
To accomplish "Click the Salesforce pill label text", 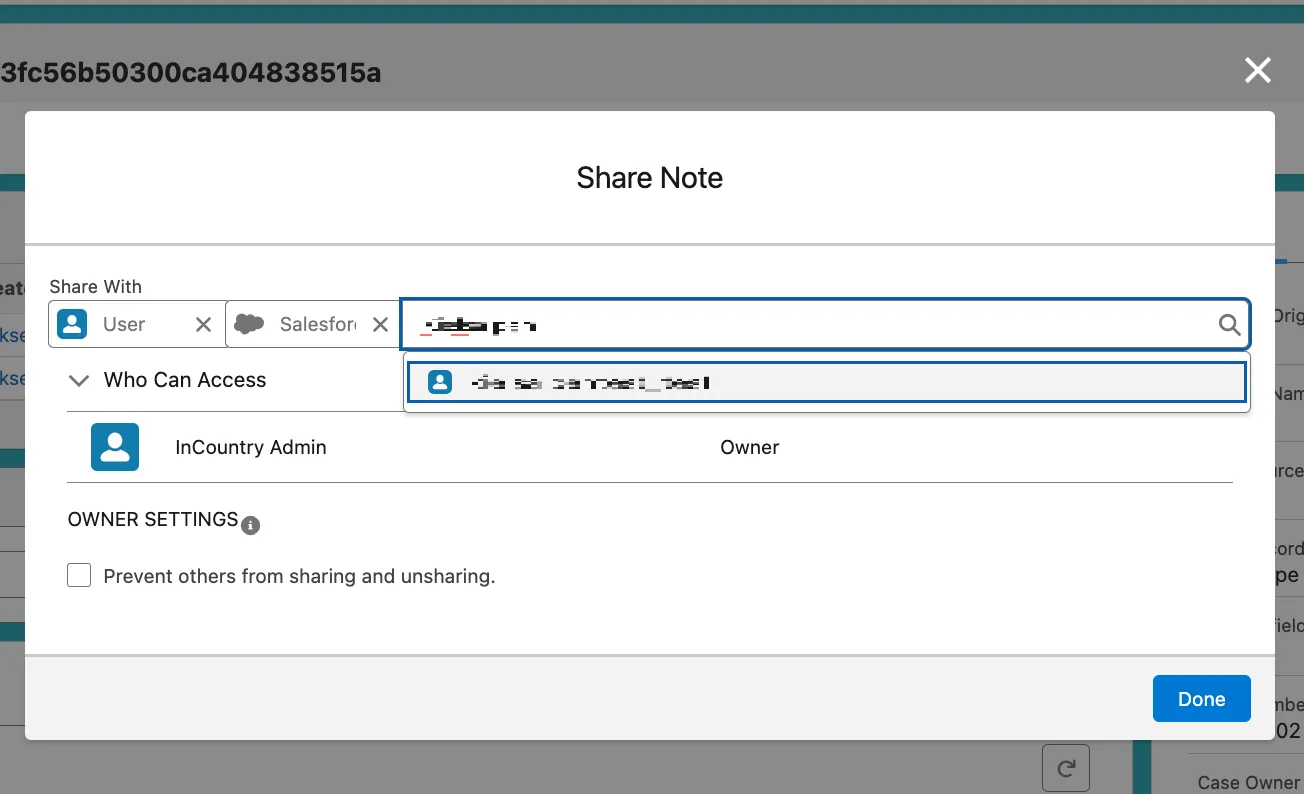I will pos(317,324).
